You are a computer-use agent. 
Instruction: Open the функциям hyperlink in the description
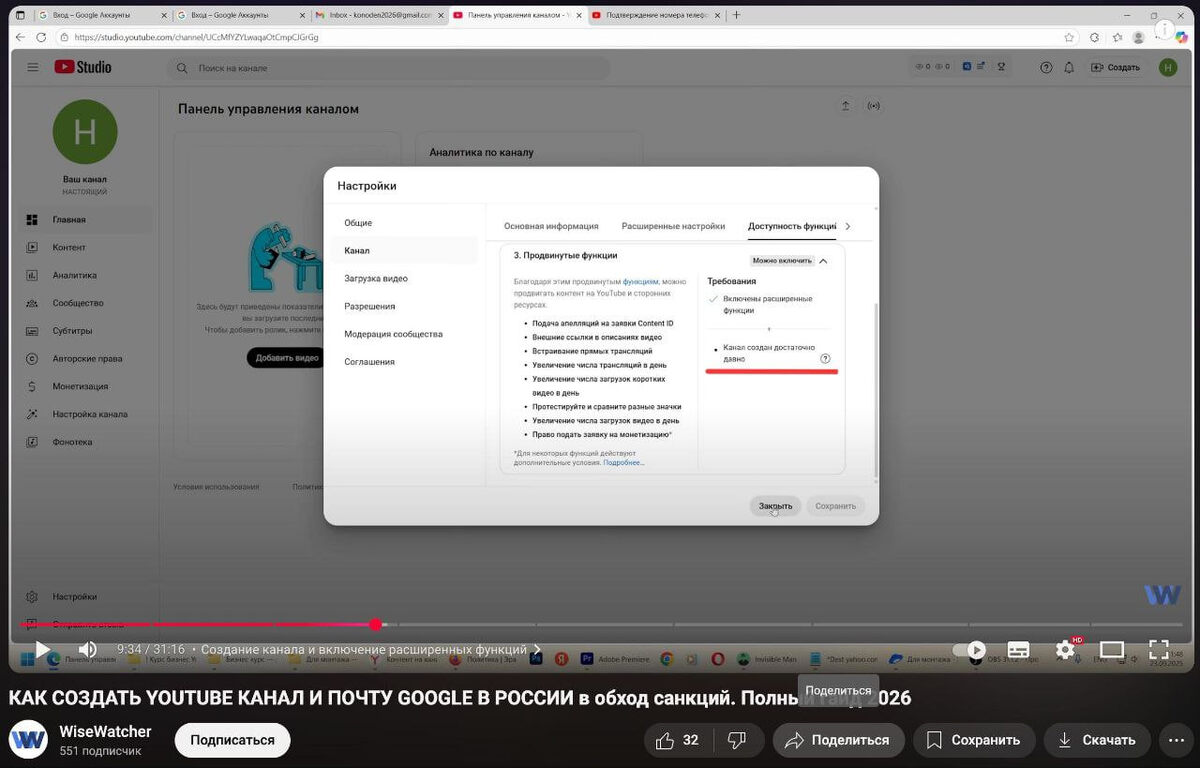click(x=640, y=282)
